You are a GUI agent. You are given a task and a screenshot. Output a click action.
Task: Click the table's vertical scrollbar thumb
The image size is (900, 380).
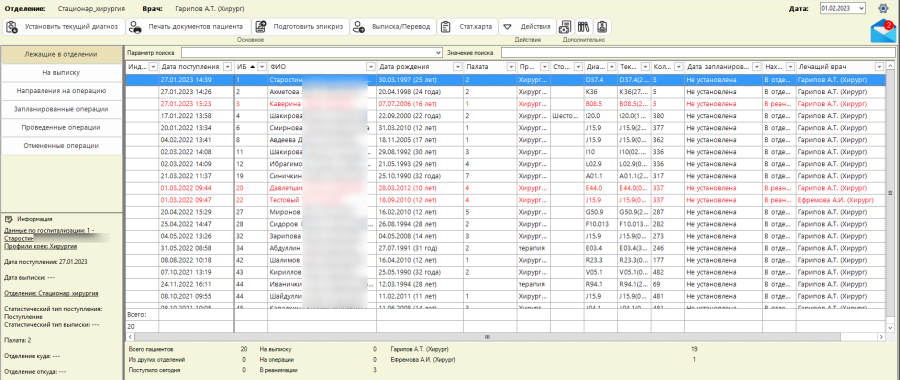point(890,193)
